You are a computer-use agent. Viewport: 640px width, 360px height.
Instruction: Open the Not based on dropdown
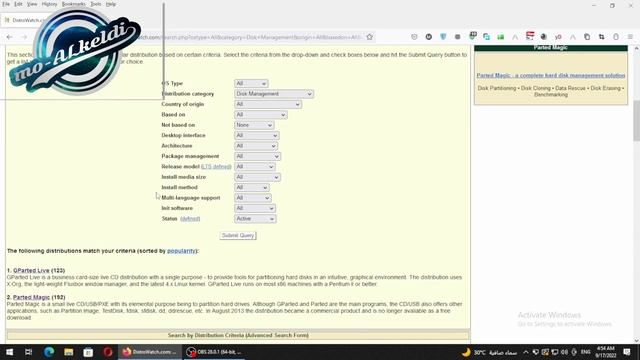[x=254, y=125]
